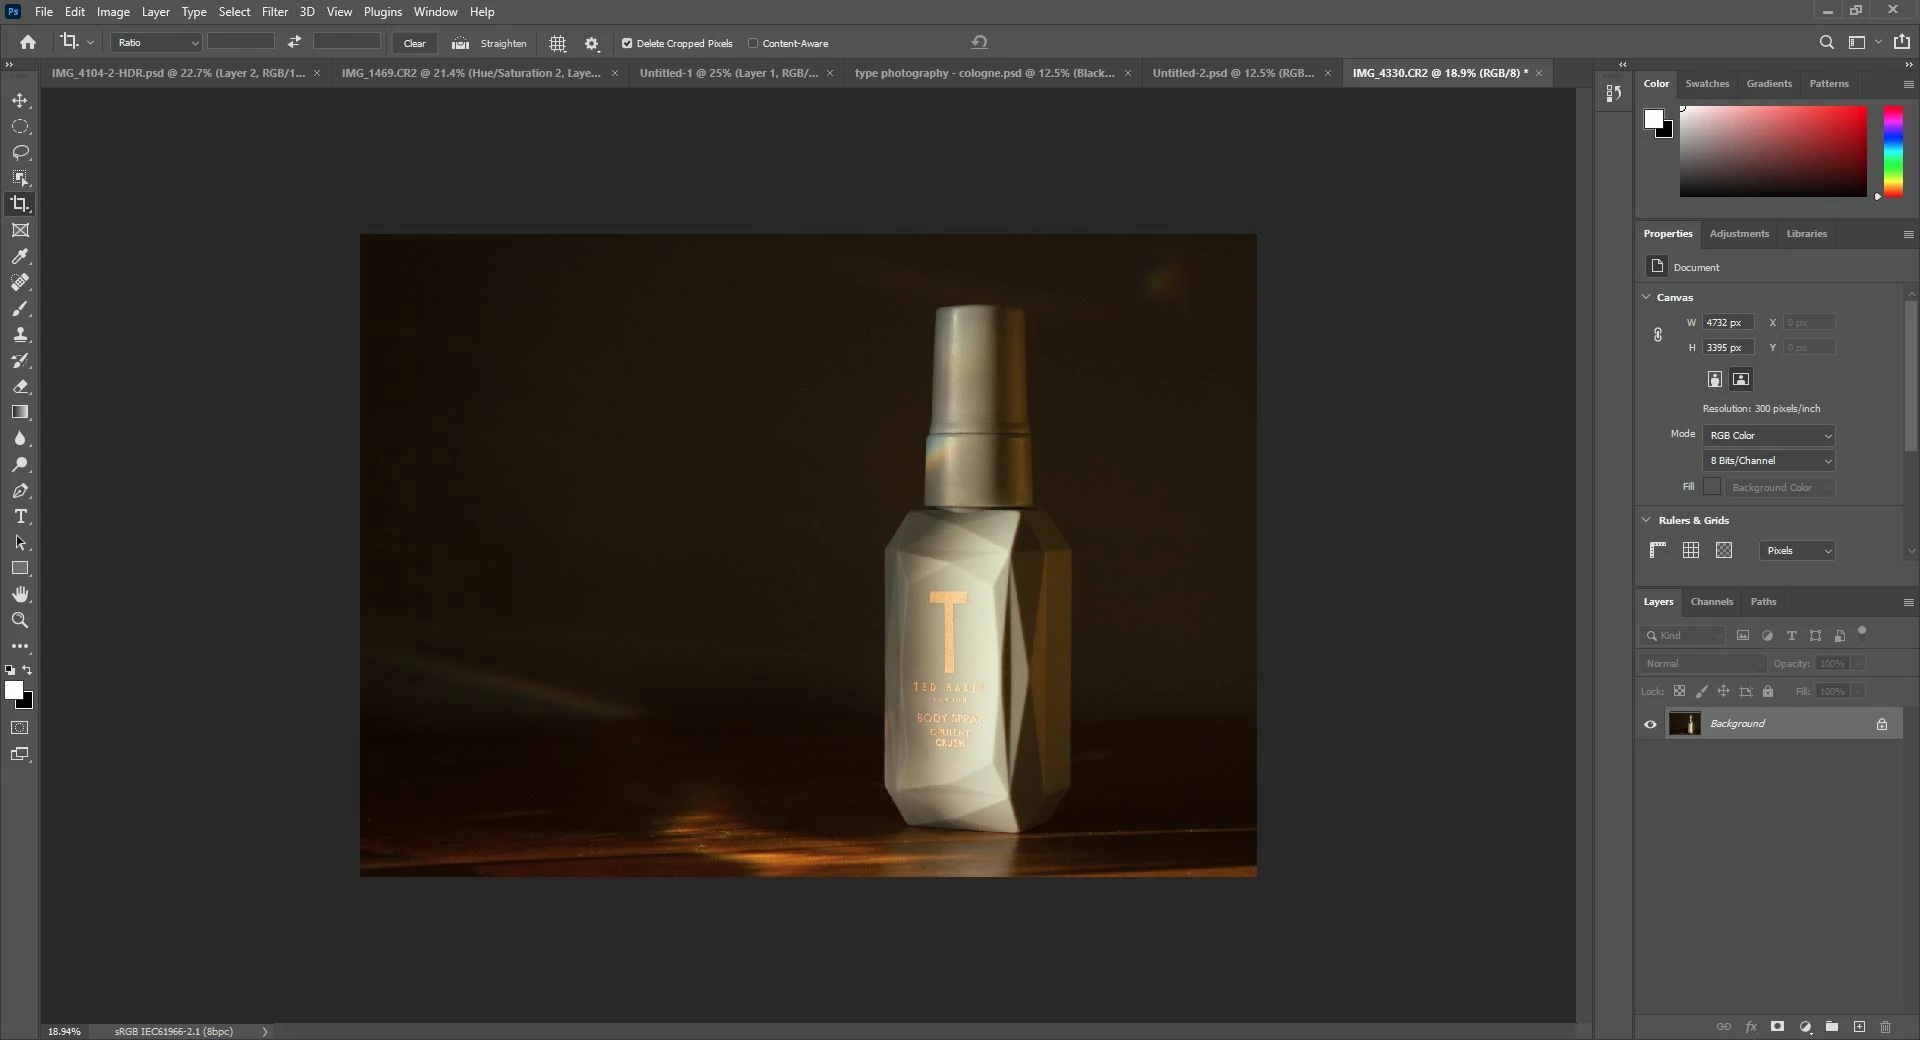Toggle the canvas width-height link

[1657, 335]
